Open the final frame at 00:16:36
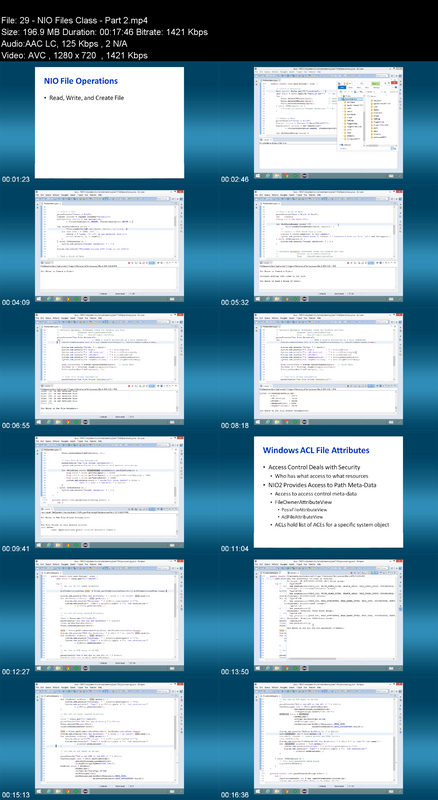 [329, 738]
